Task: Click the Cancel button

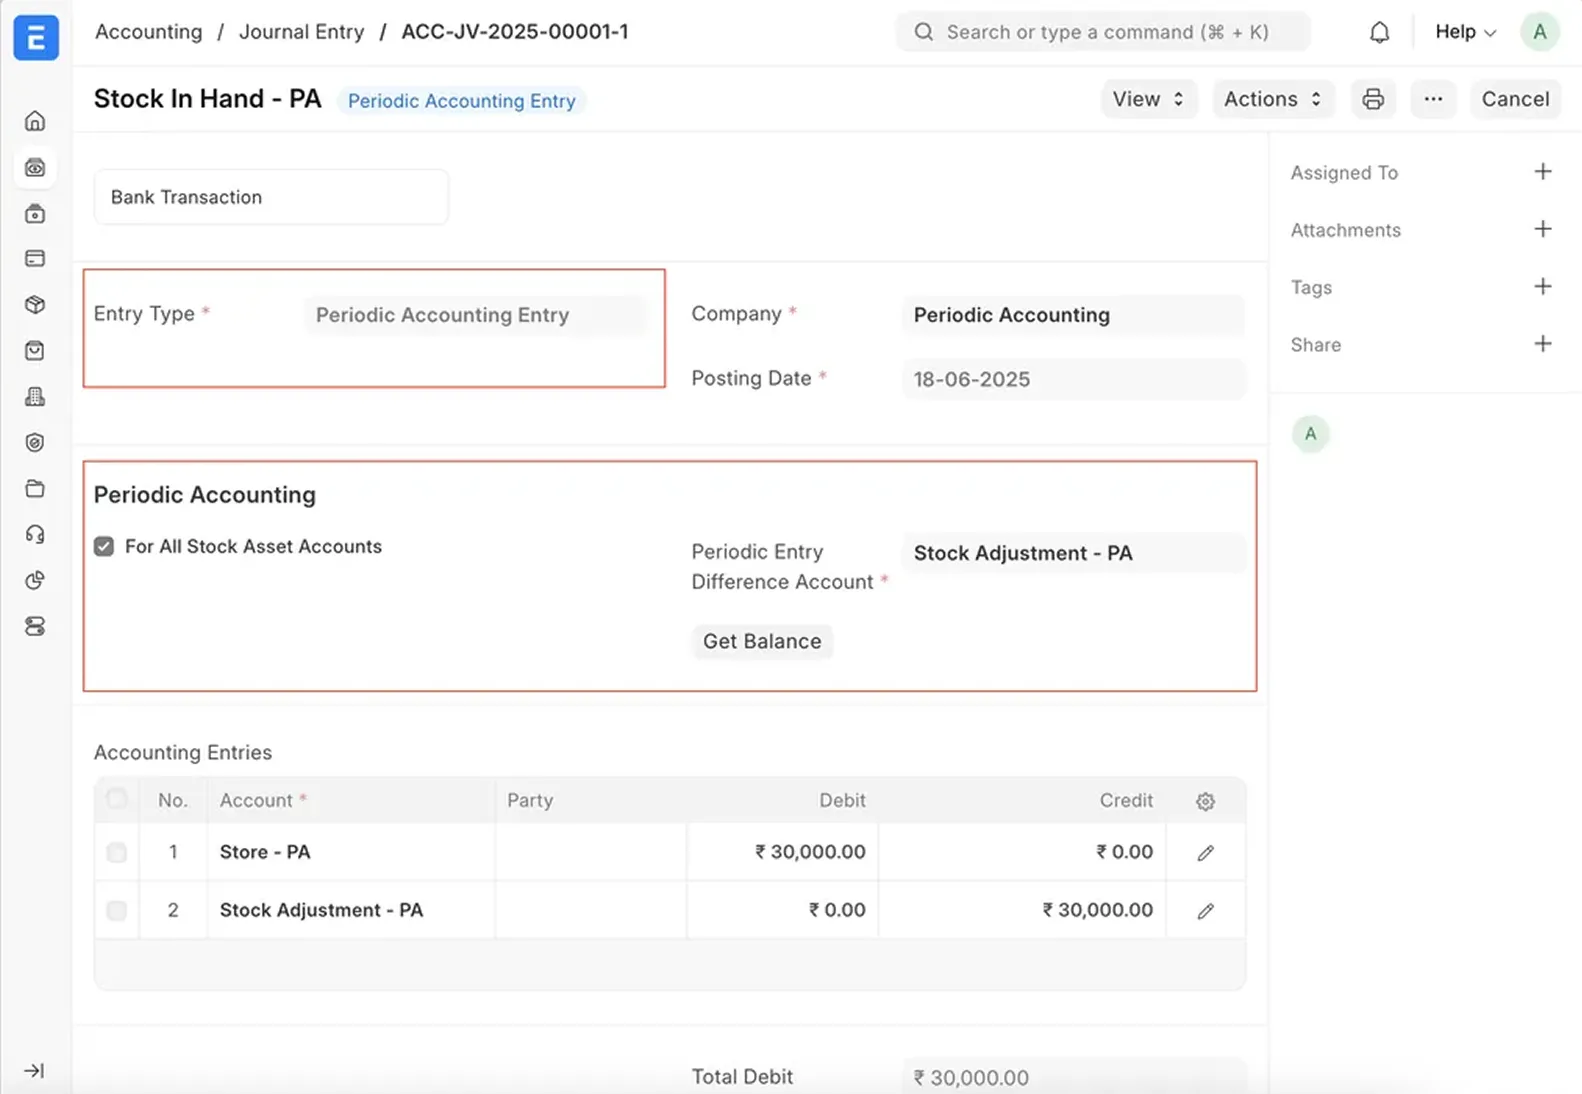Action: click(1514, 99)
